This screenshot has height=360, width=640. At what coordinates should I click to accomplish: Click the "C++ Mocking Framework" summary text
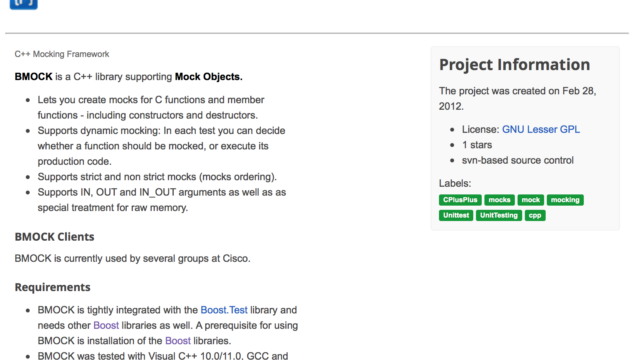click(62, 54)
